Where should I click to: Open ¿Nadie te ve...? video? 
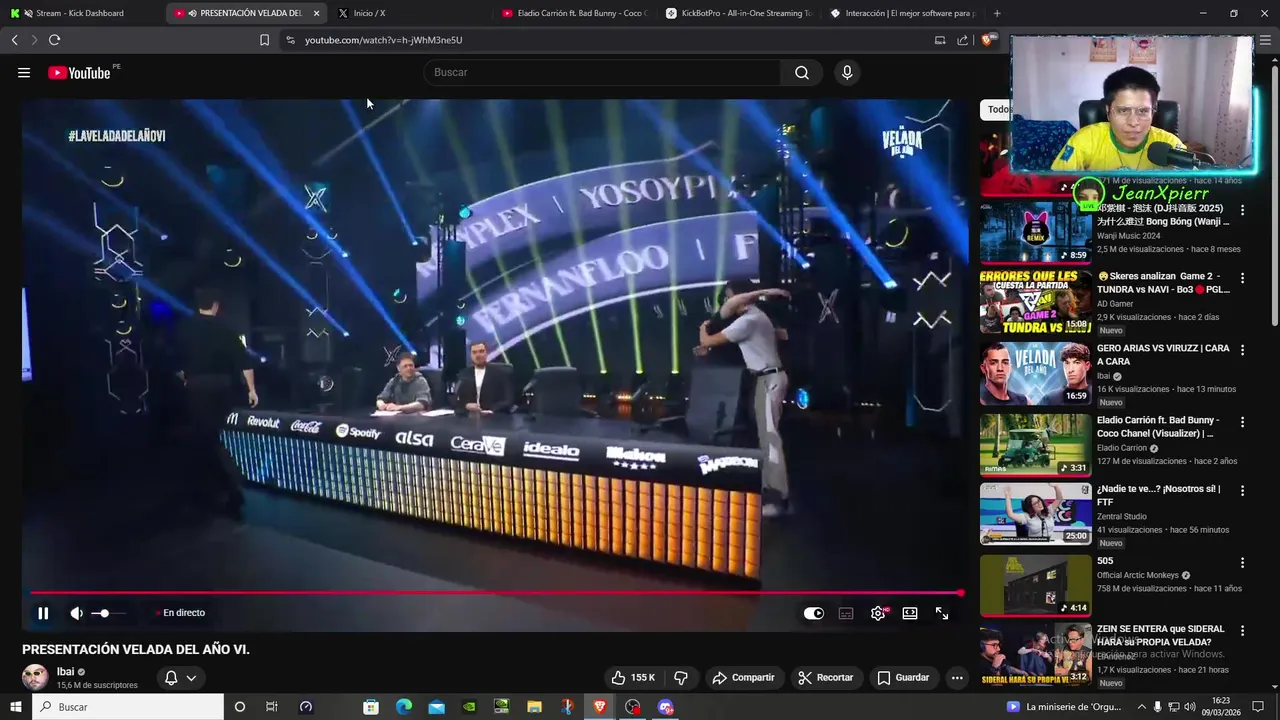click(1036, 514)
